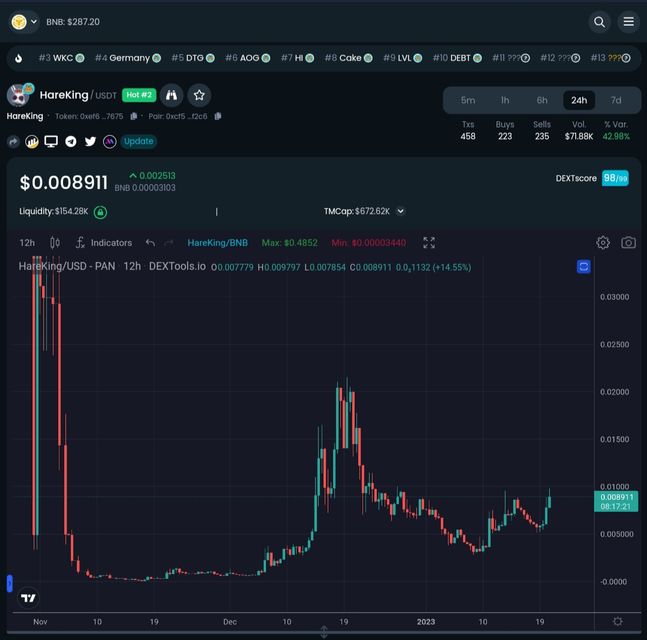Expand the blue left drawing-panel handle

[x=9, y=583]
